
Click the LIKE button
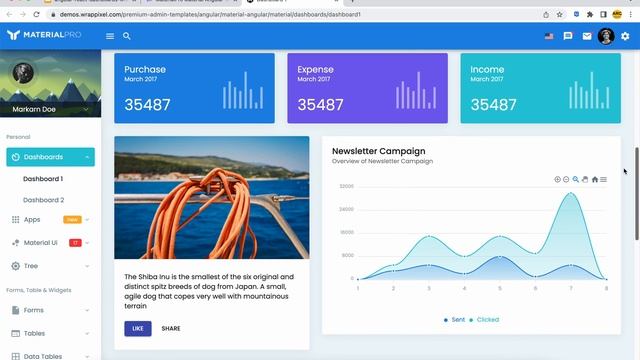pos(138,329)
